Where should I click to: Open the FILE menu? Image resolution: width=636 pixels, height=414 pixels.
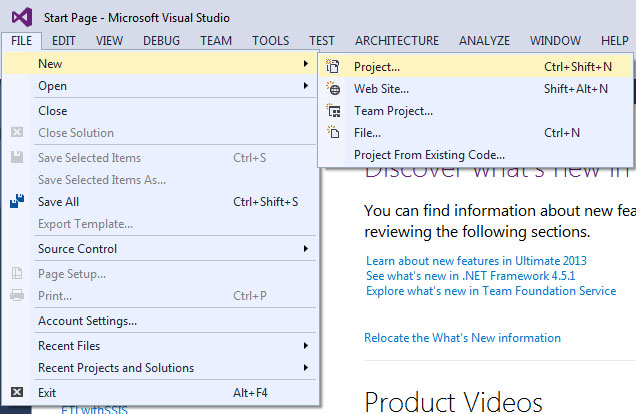[x=21, y=41]
